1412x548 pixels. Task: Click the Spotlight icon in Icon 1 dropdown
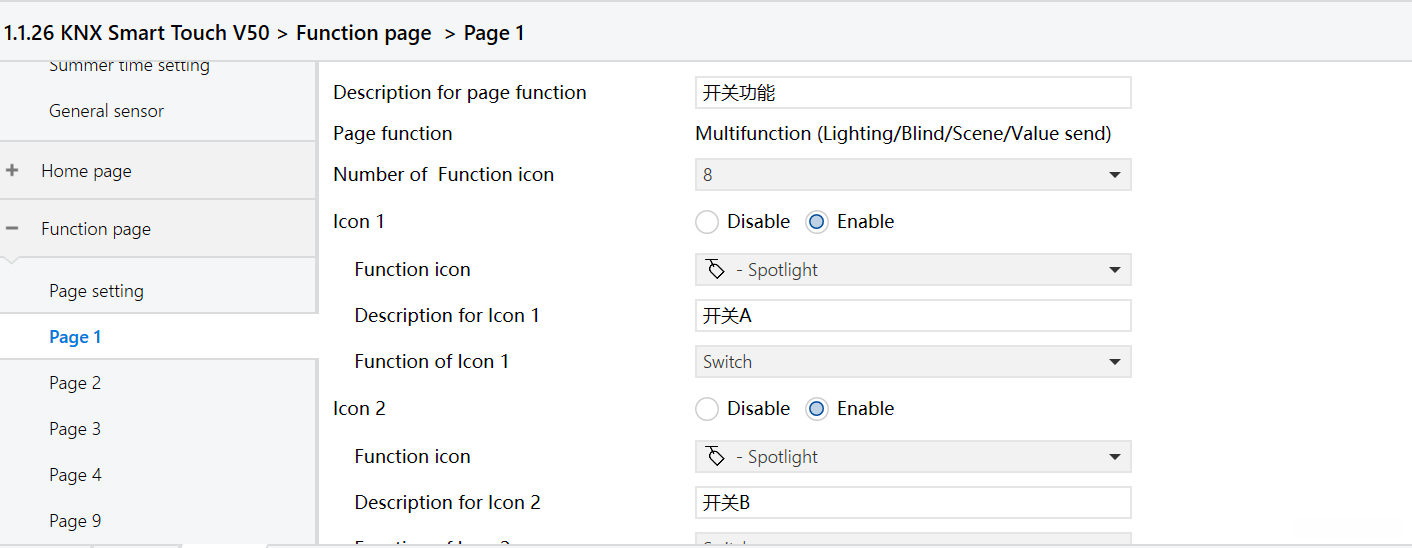(715, 270)
